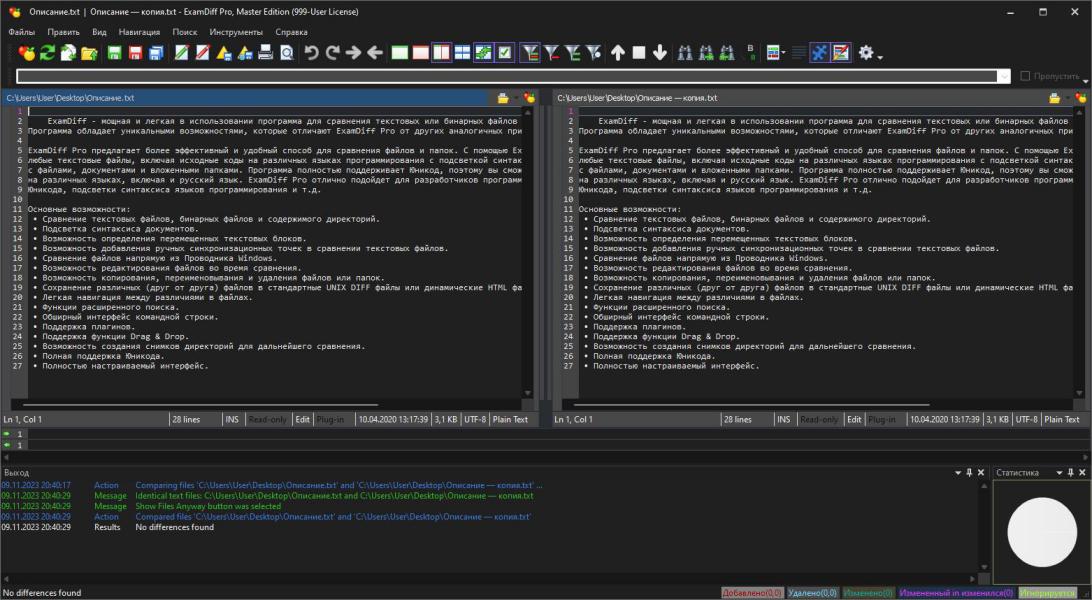Open Plain Text type selector in left pane
1092x600 pixels.
tap(510, 420)
